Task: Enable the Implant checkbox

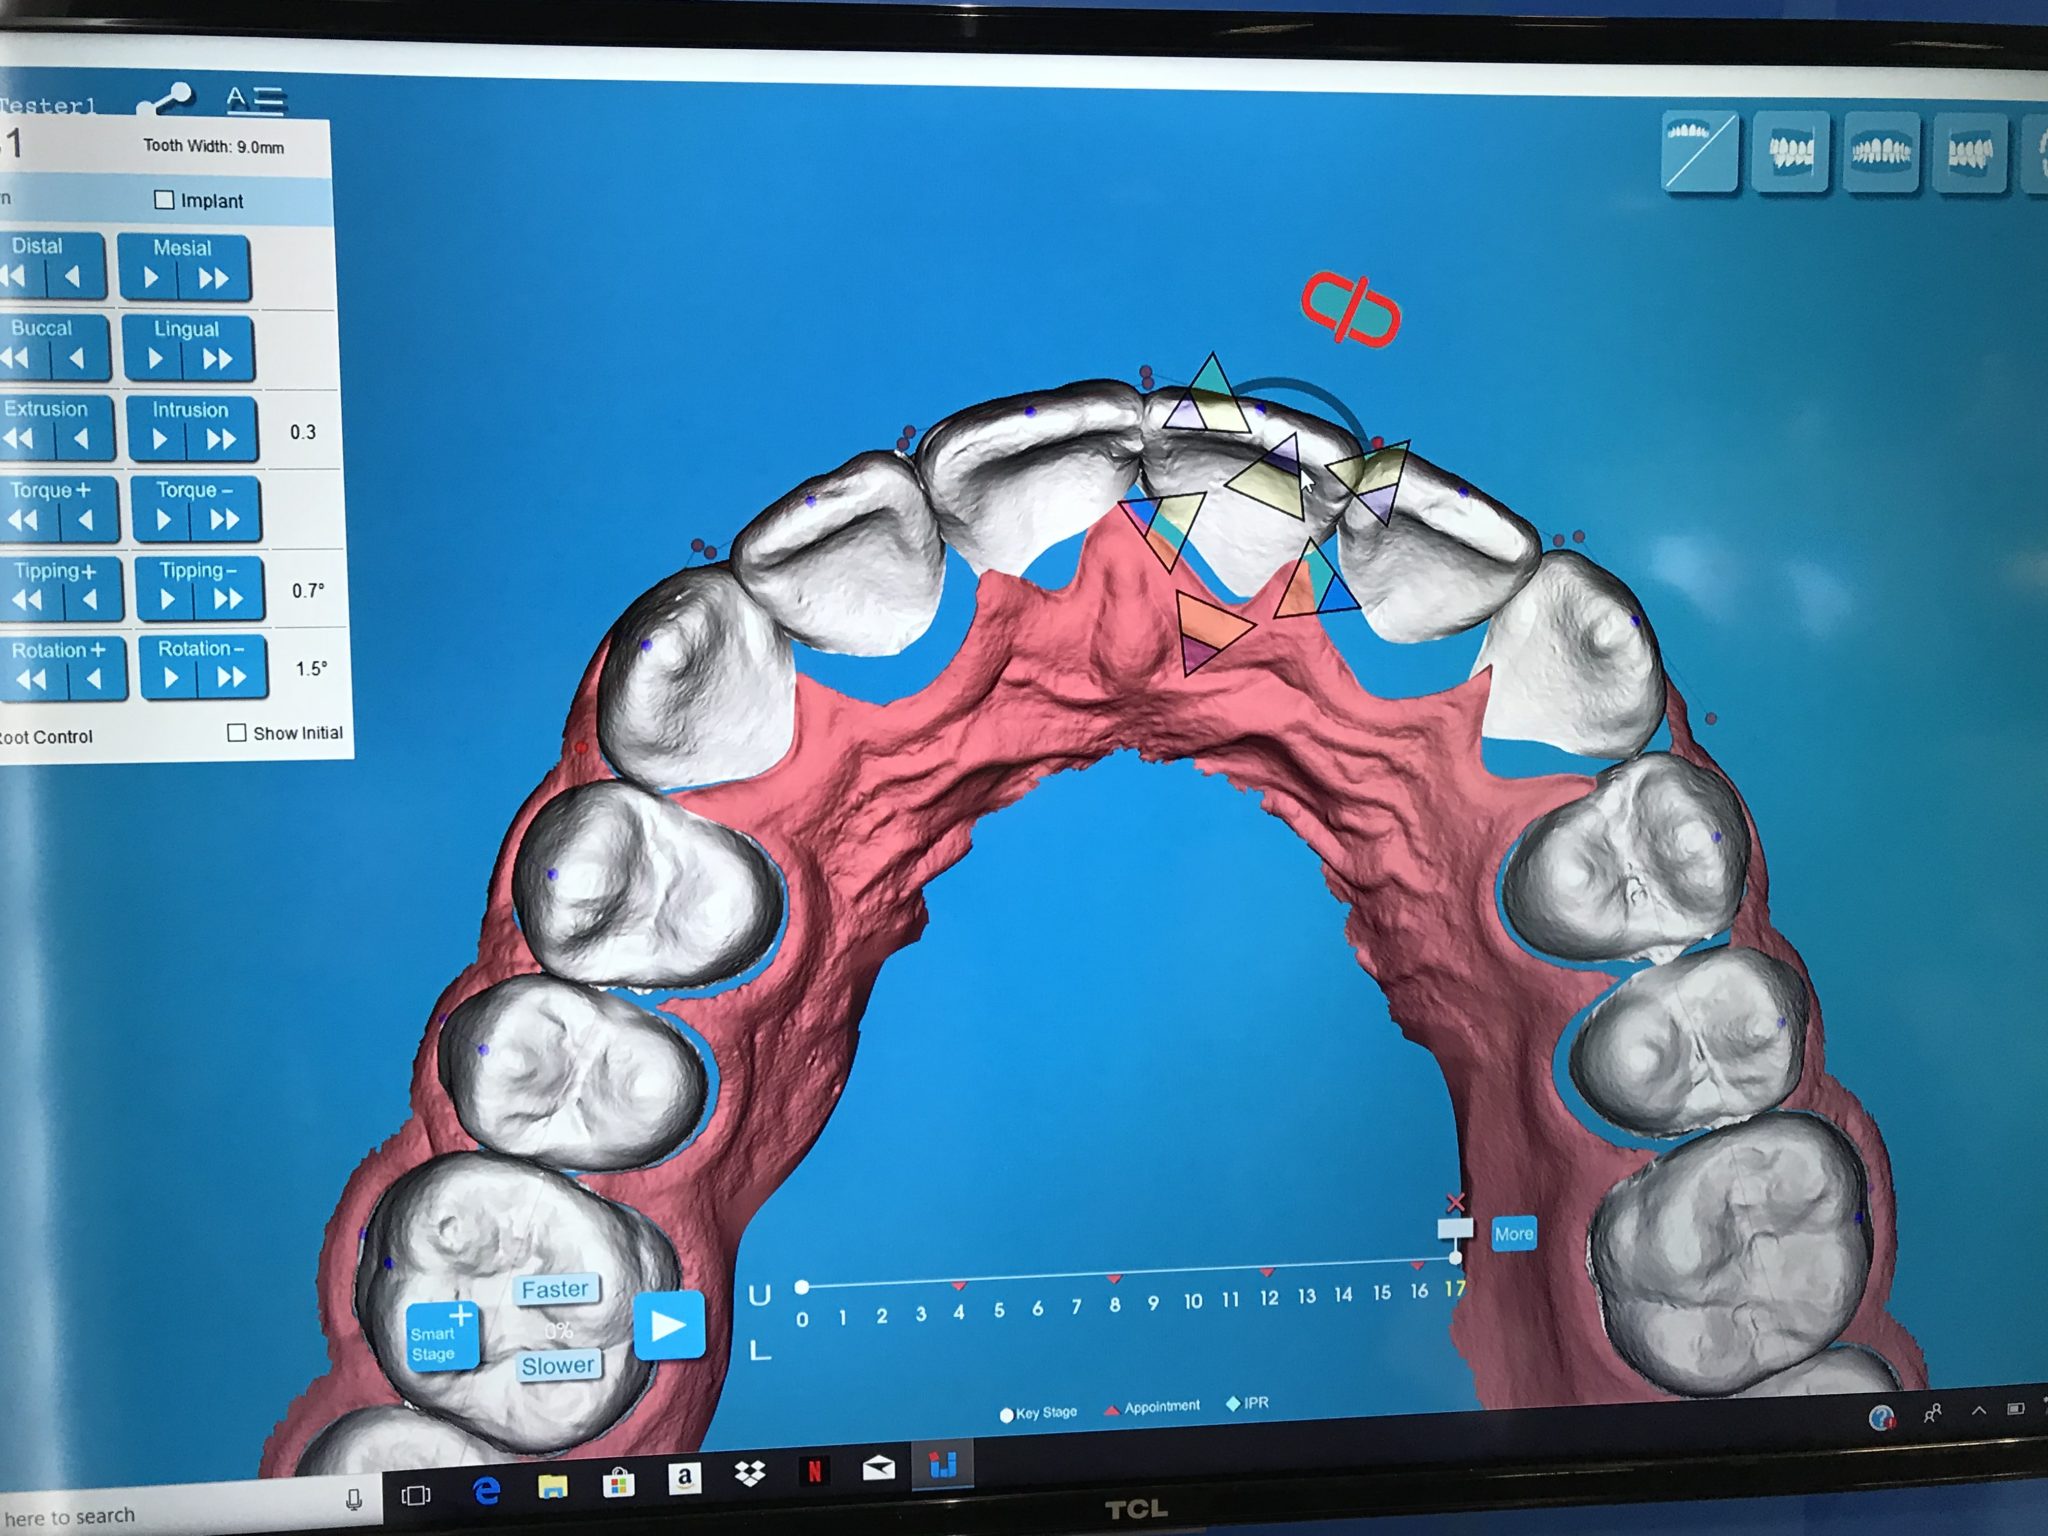Action: pyautogui.click(x=164, y=200)
